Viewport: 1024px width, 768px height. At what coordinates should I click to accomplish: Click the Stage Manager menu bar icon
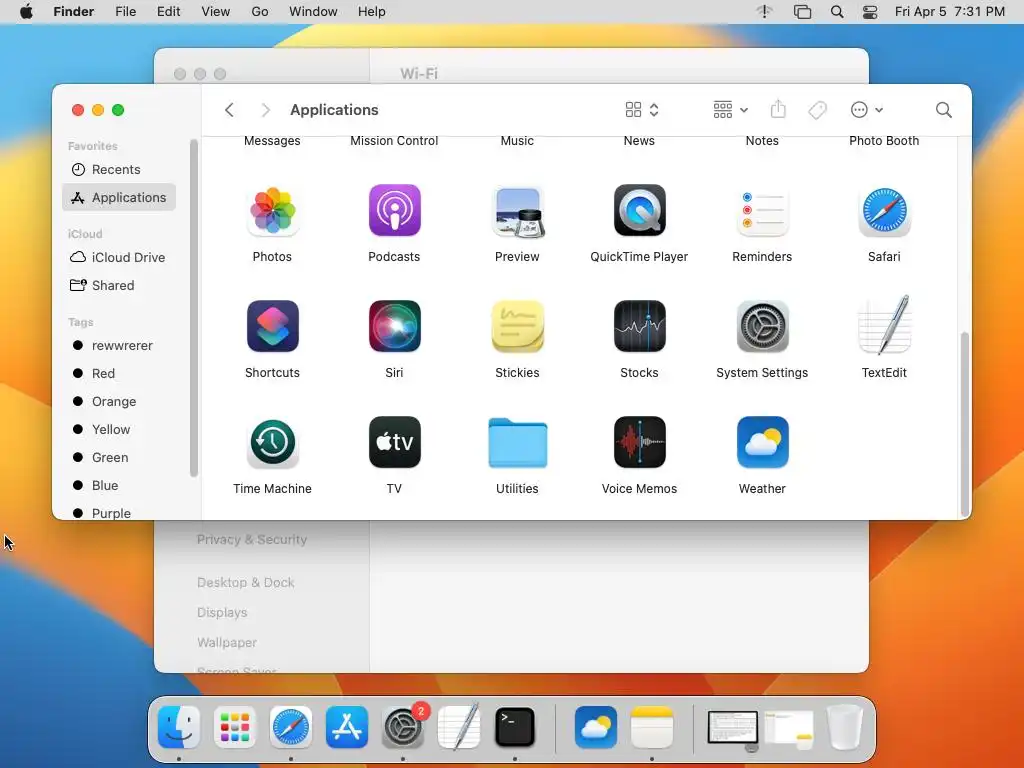coord(802,12)
